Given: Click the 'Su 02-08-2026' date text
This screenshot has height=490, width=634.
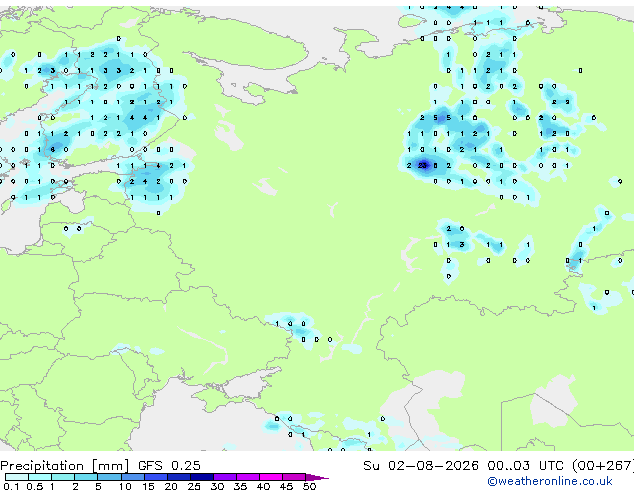Looking at the screenshot, I should [x=421, y=466].
